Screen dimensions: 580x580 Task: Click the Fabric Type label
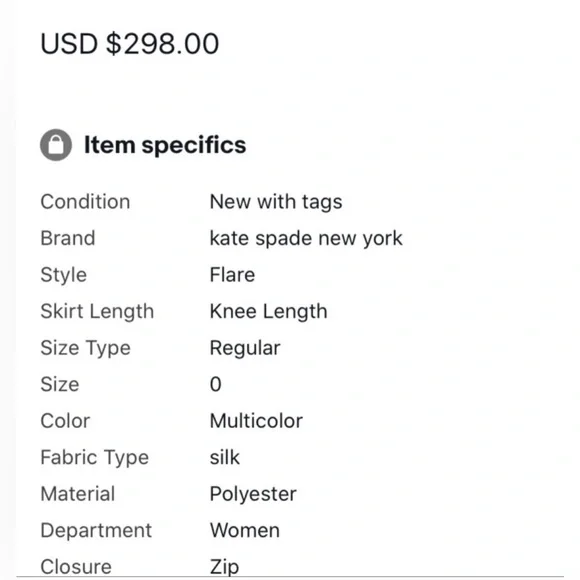(x=94, y=457)
